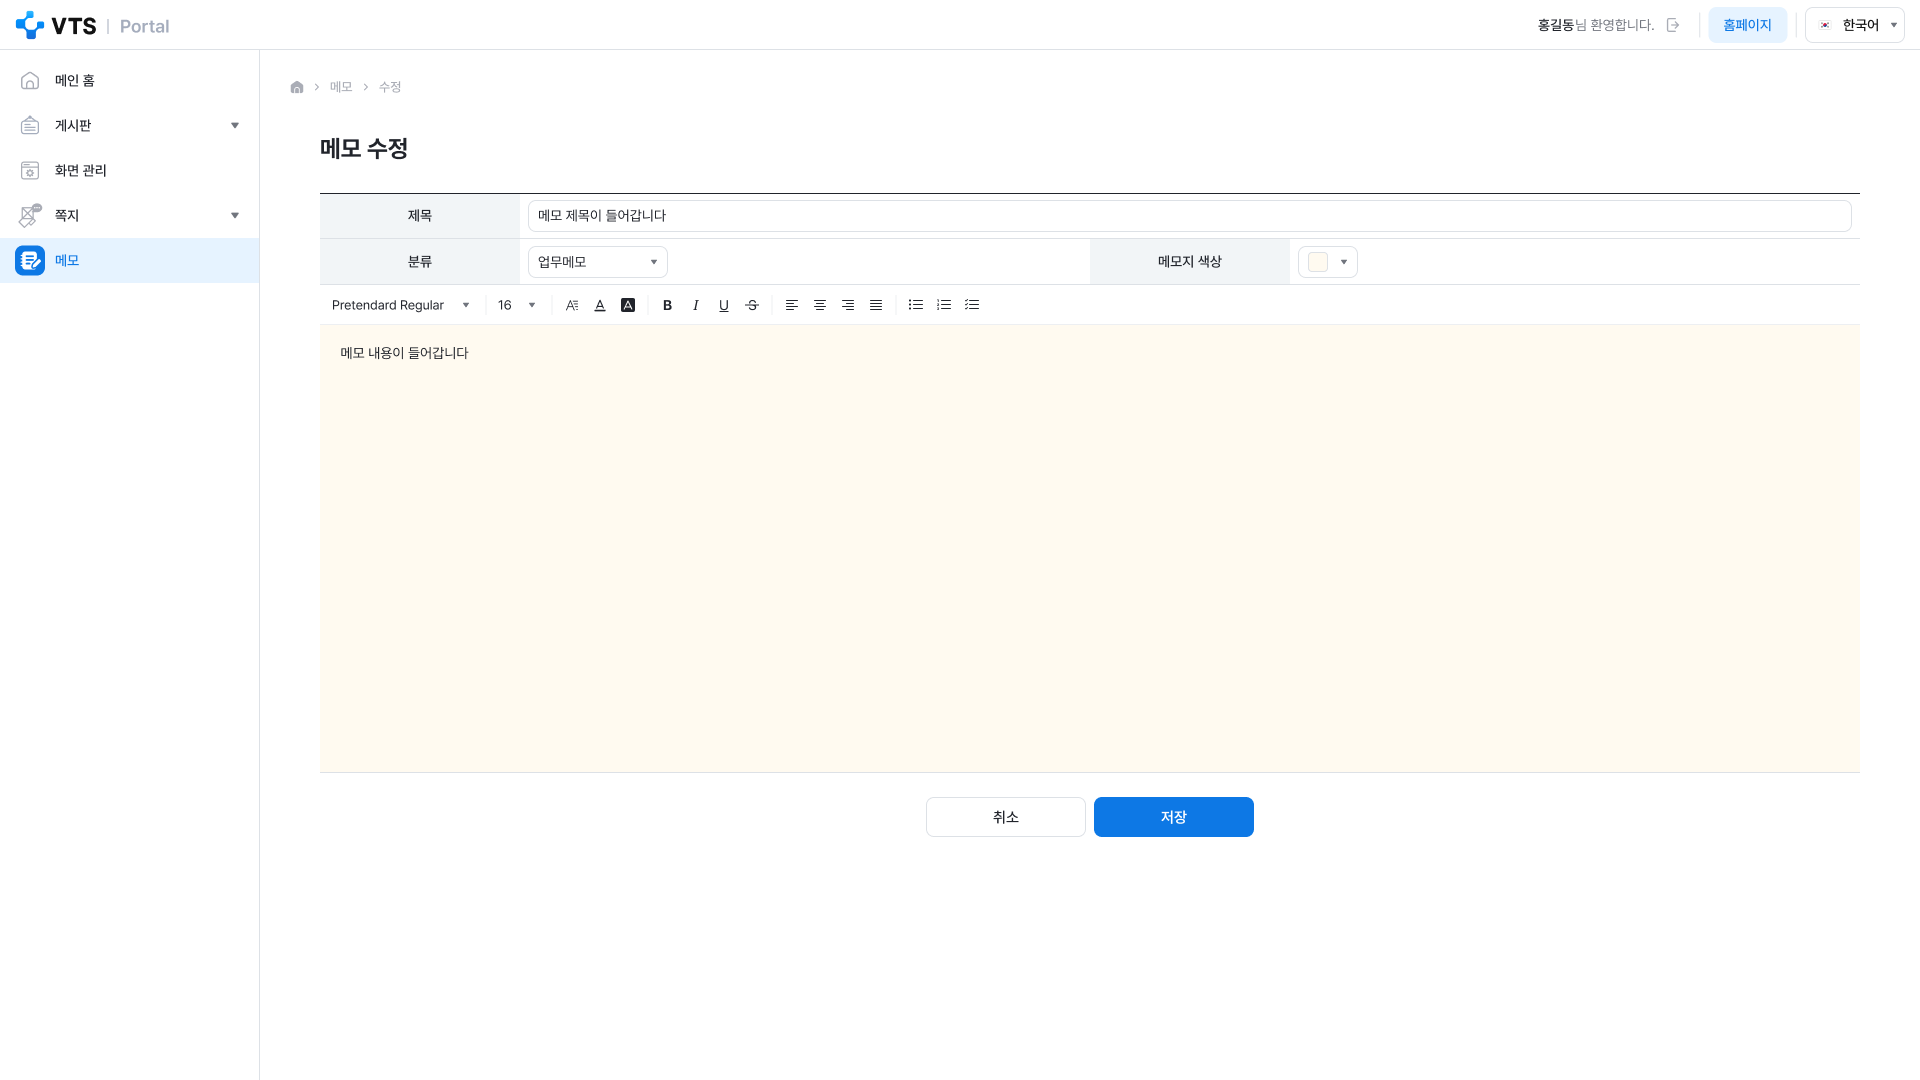1920x1080 pixels.
Task: Open the 업무메모 category dropdown
Action: pyautogui.click(x=598, y=262)
